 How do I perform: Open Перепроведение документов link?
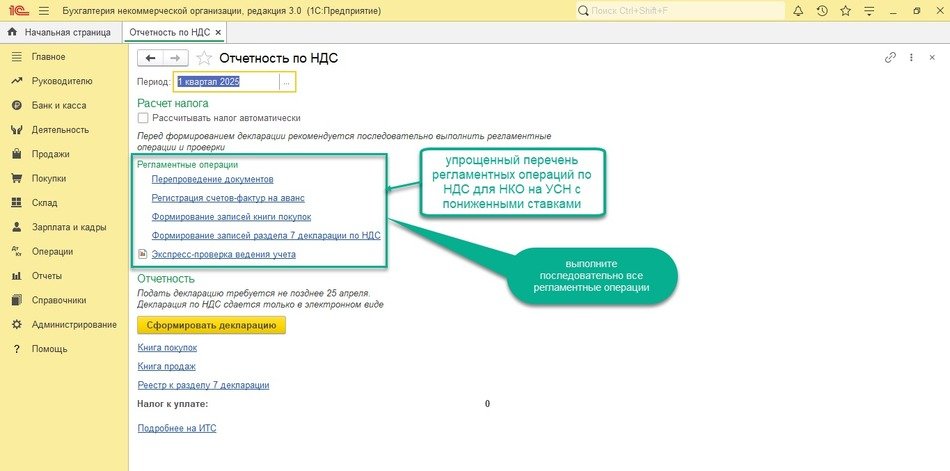(212, 179)
